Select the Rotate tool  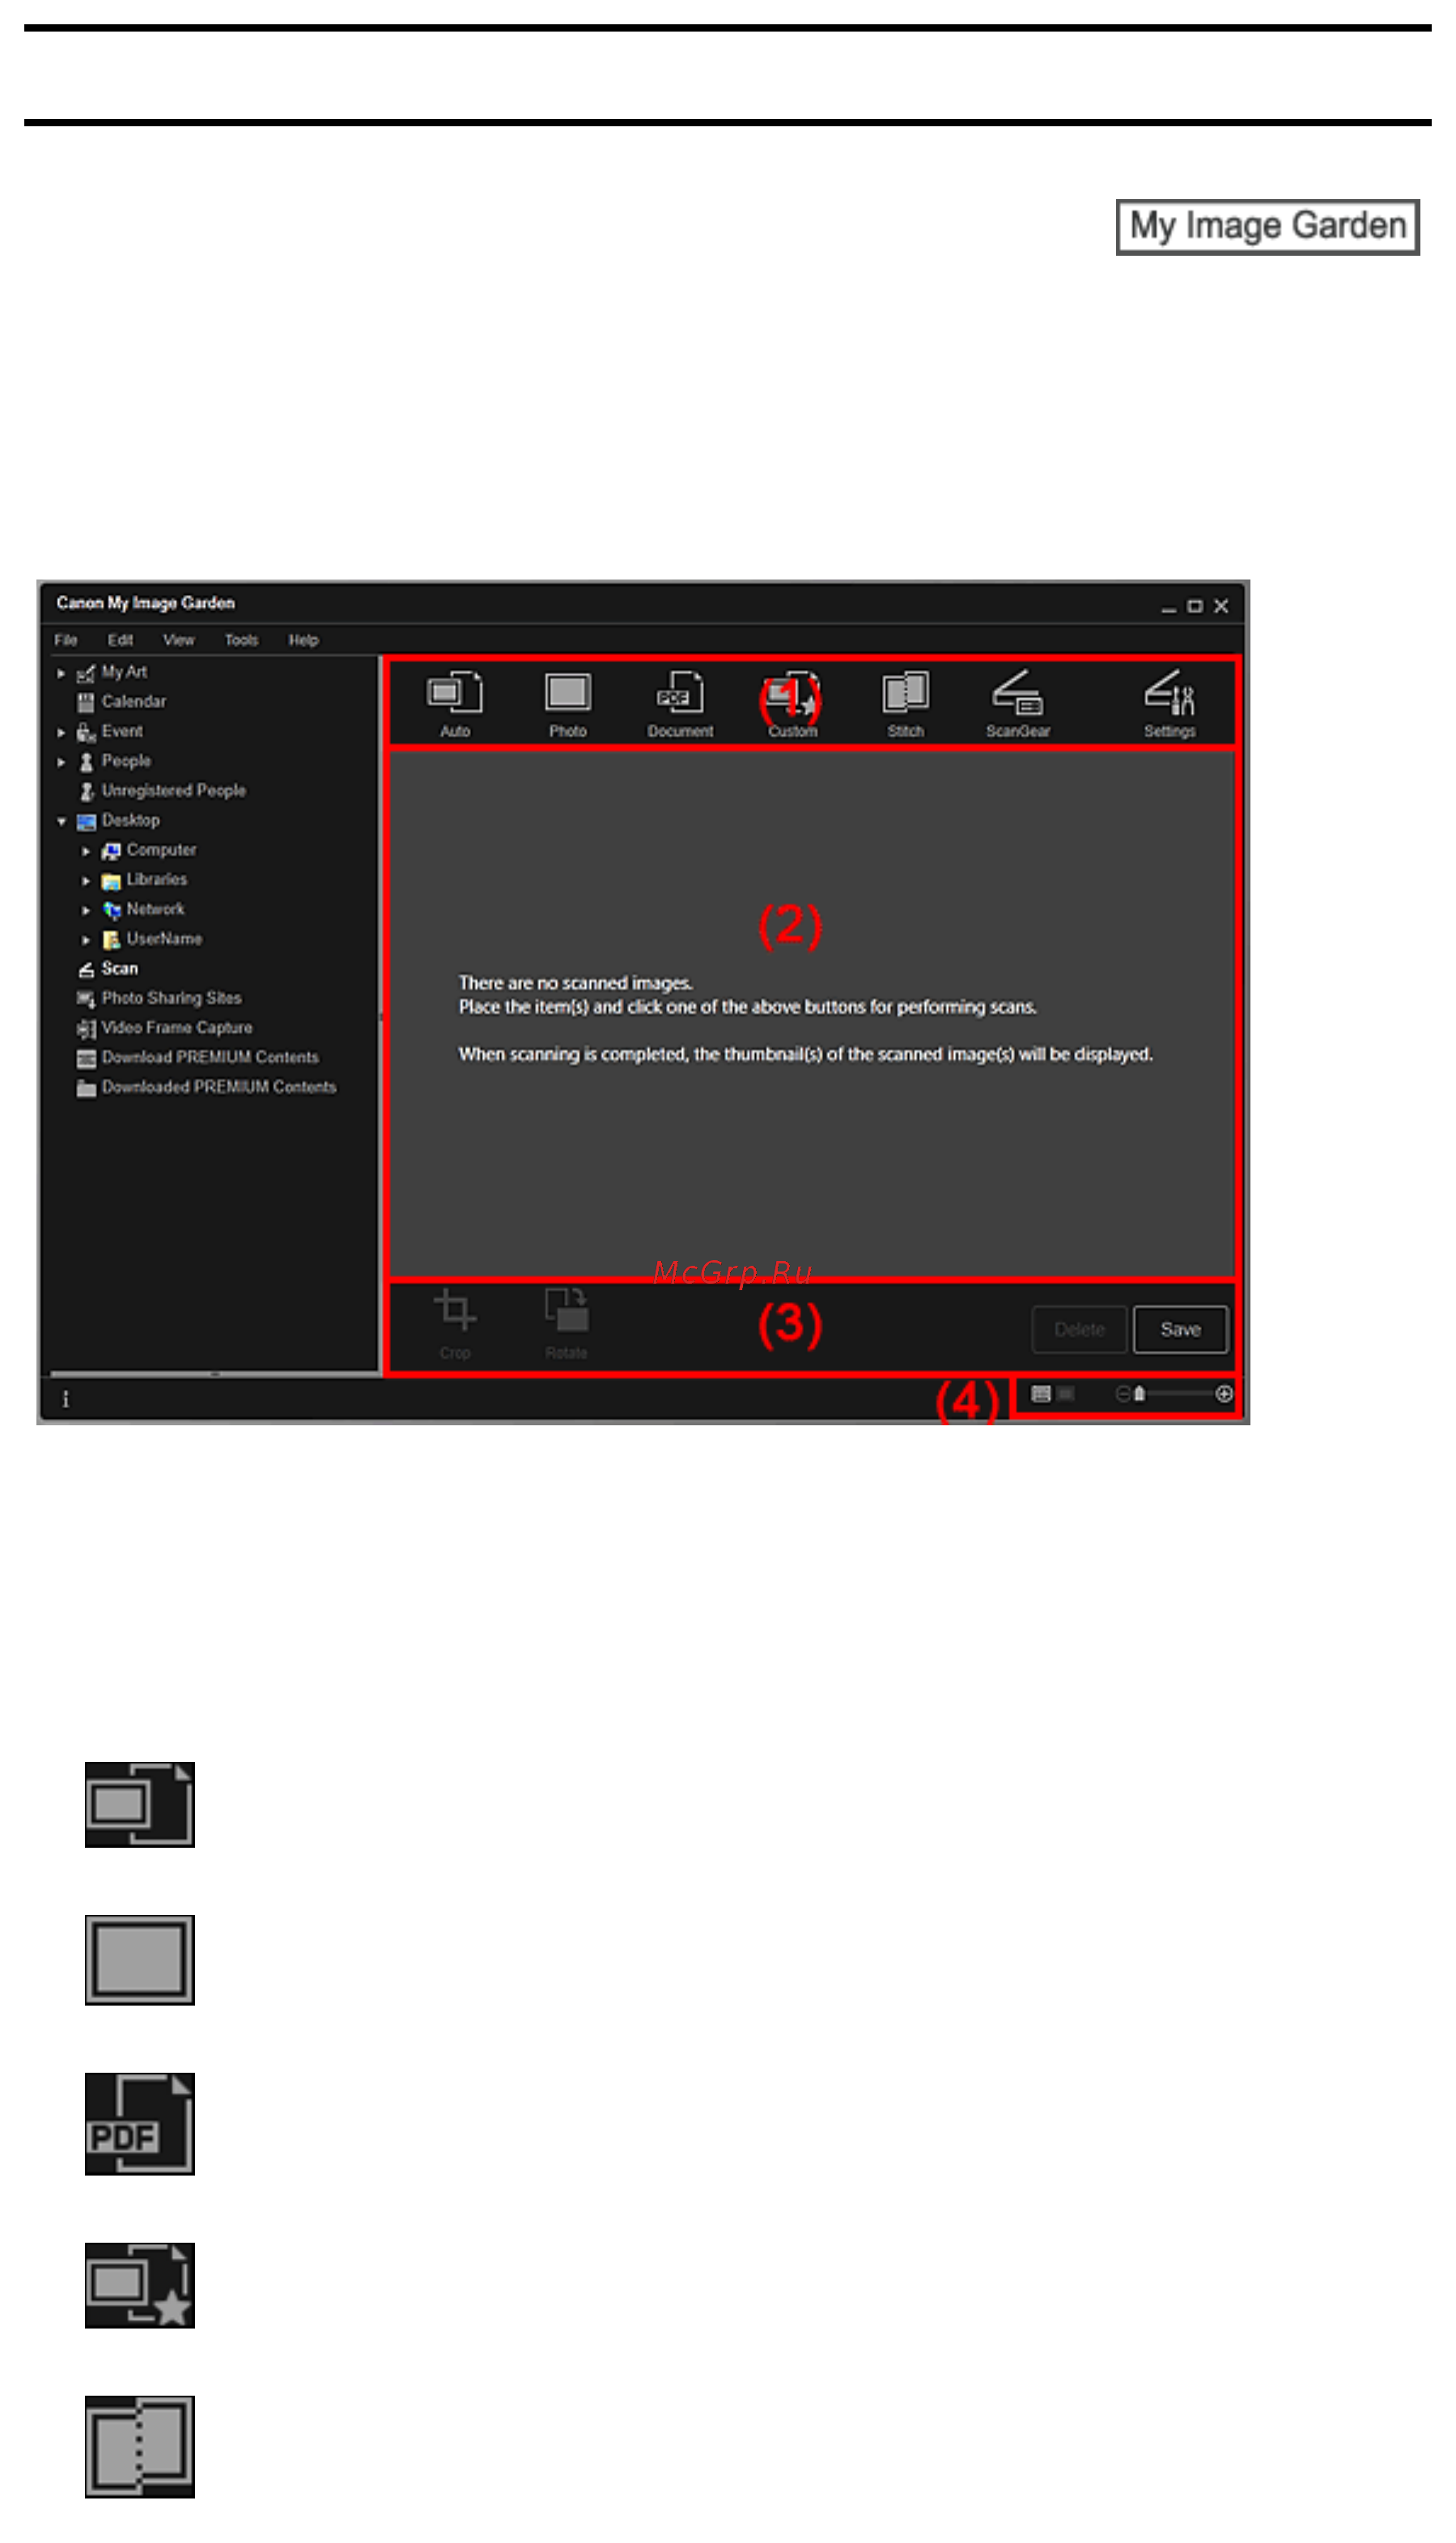tap(566, 1324)
